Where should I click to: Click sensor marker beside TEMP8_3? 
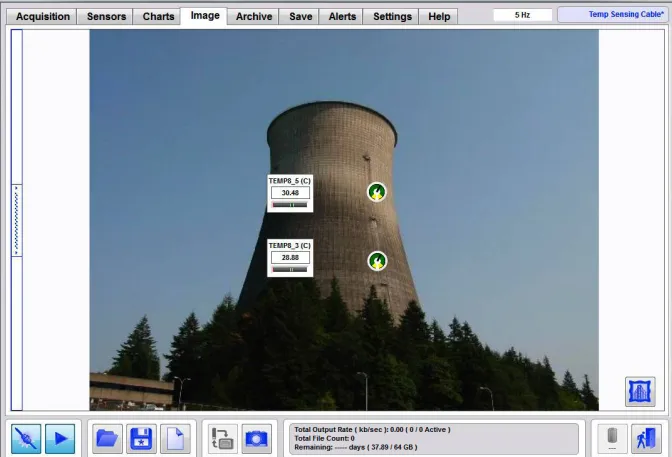coord(377,261)
